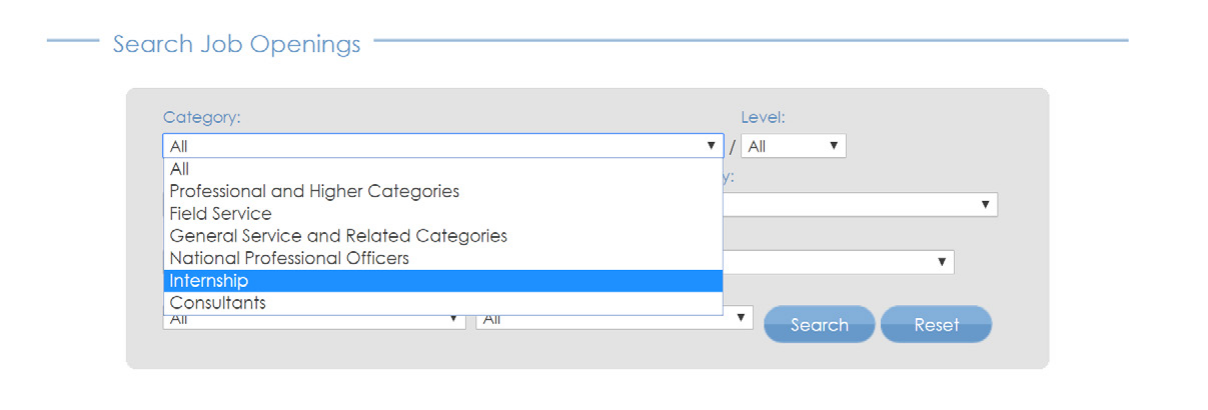Click the Search Job Openings heading
The image size is (1208, 410).
click(x=236, y=44)
